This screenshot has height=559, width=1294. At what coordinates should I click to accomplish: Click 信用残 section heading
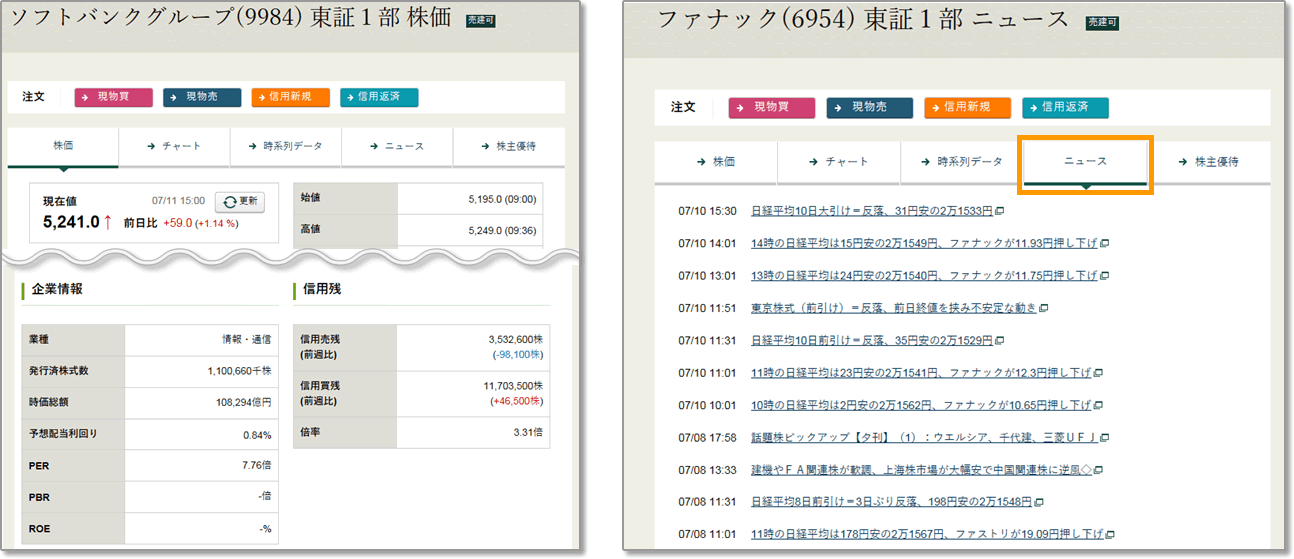point(322,289)
